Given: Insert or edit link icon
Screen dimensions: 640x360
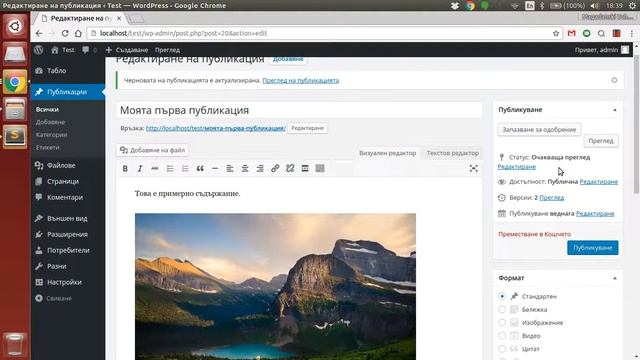Looking at the screenshot, I should [275, 169].
